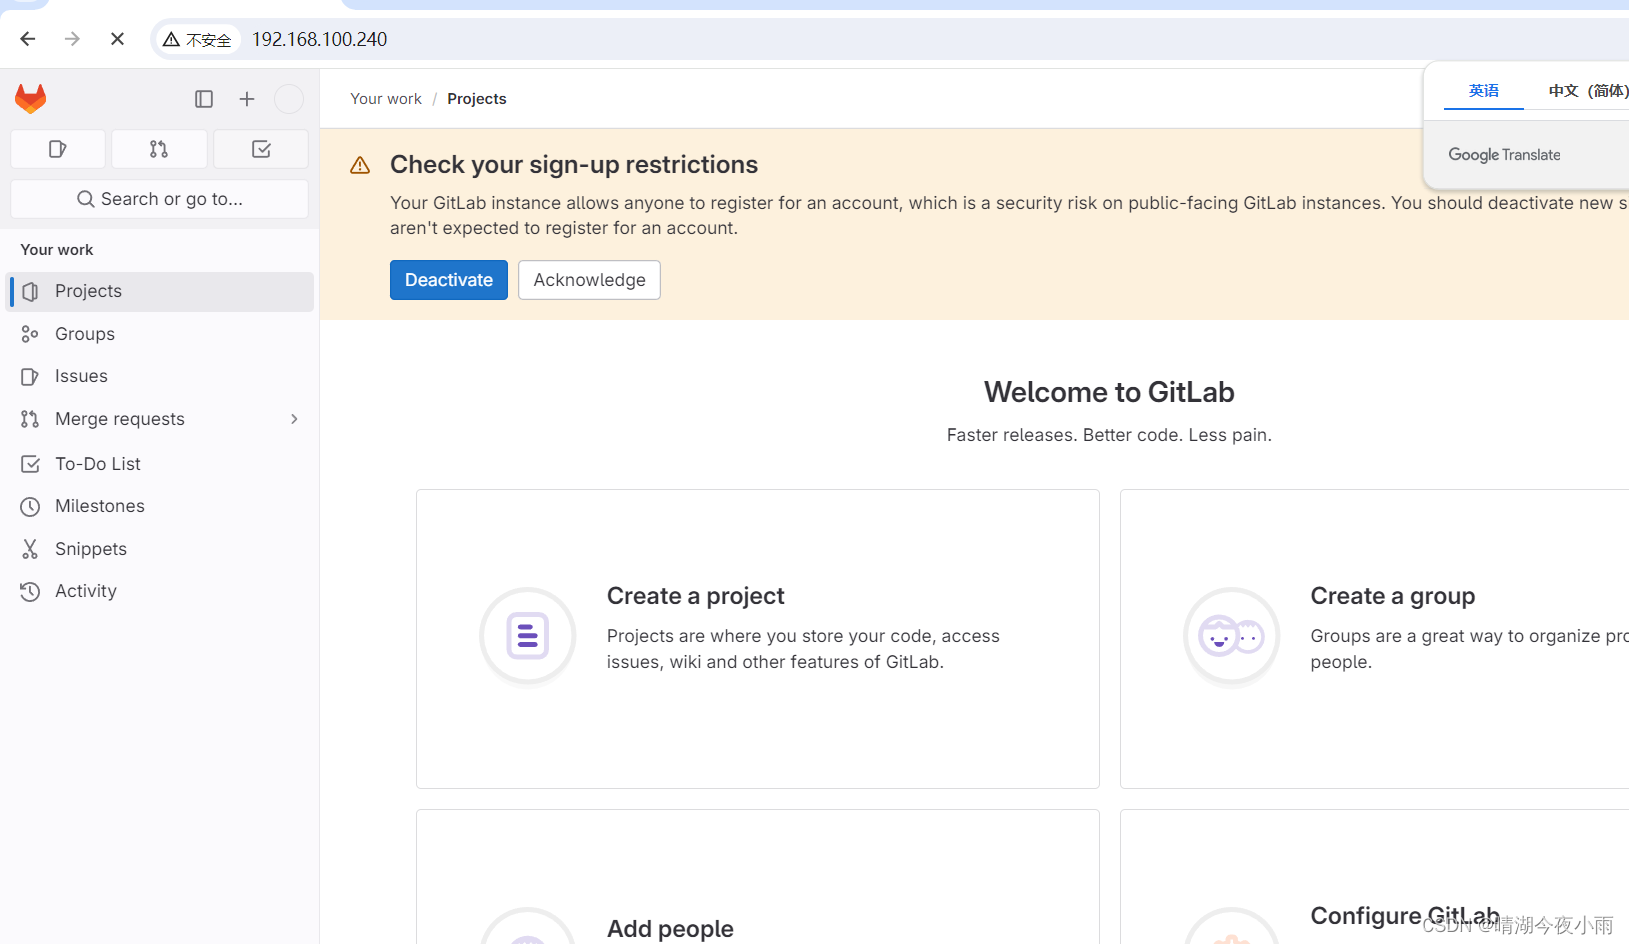Open Snippets in the sidebar

point(160,549)
